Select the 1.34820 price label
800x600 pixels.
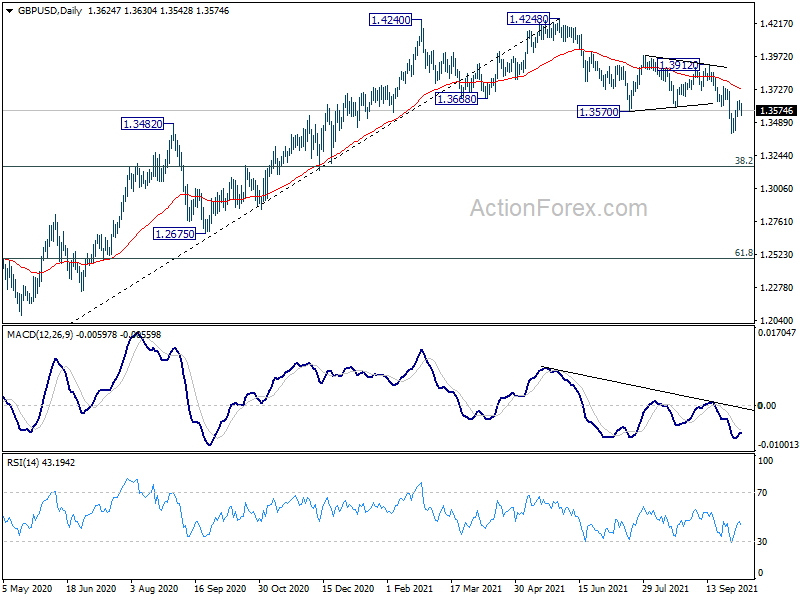[143, 123]
